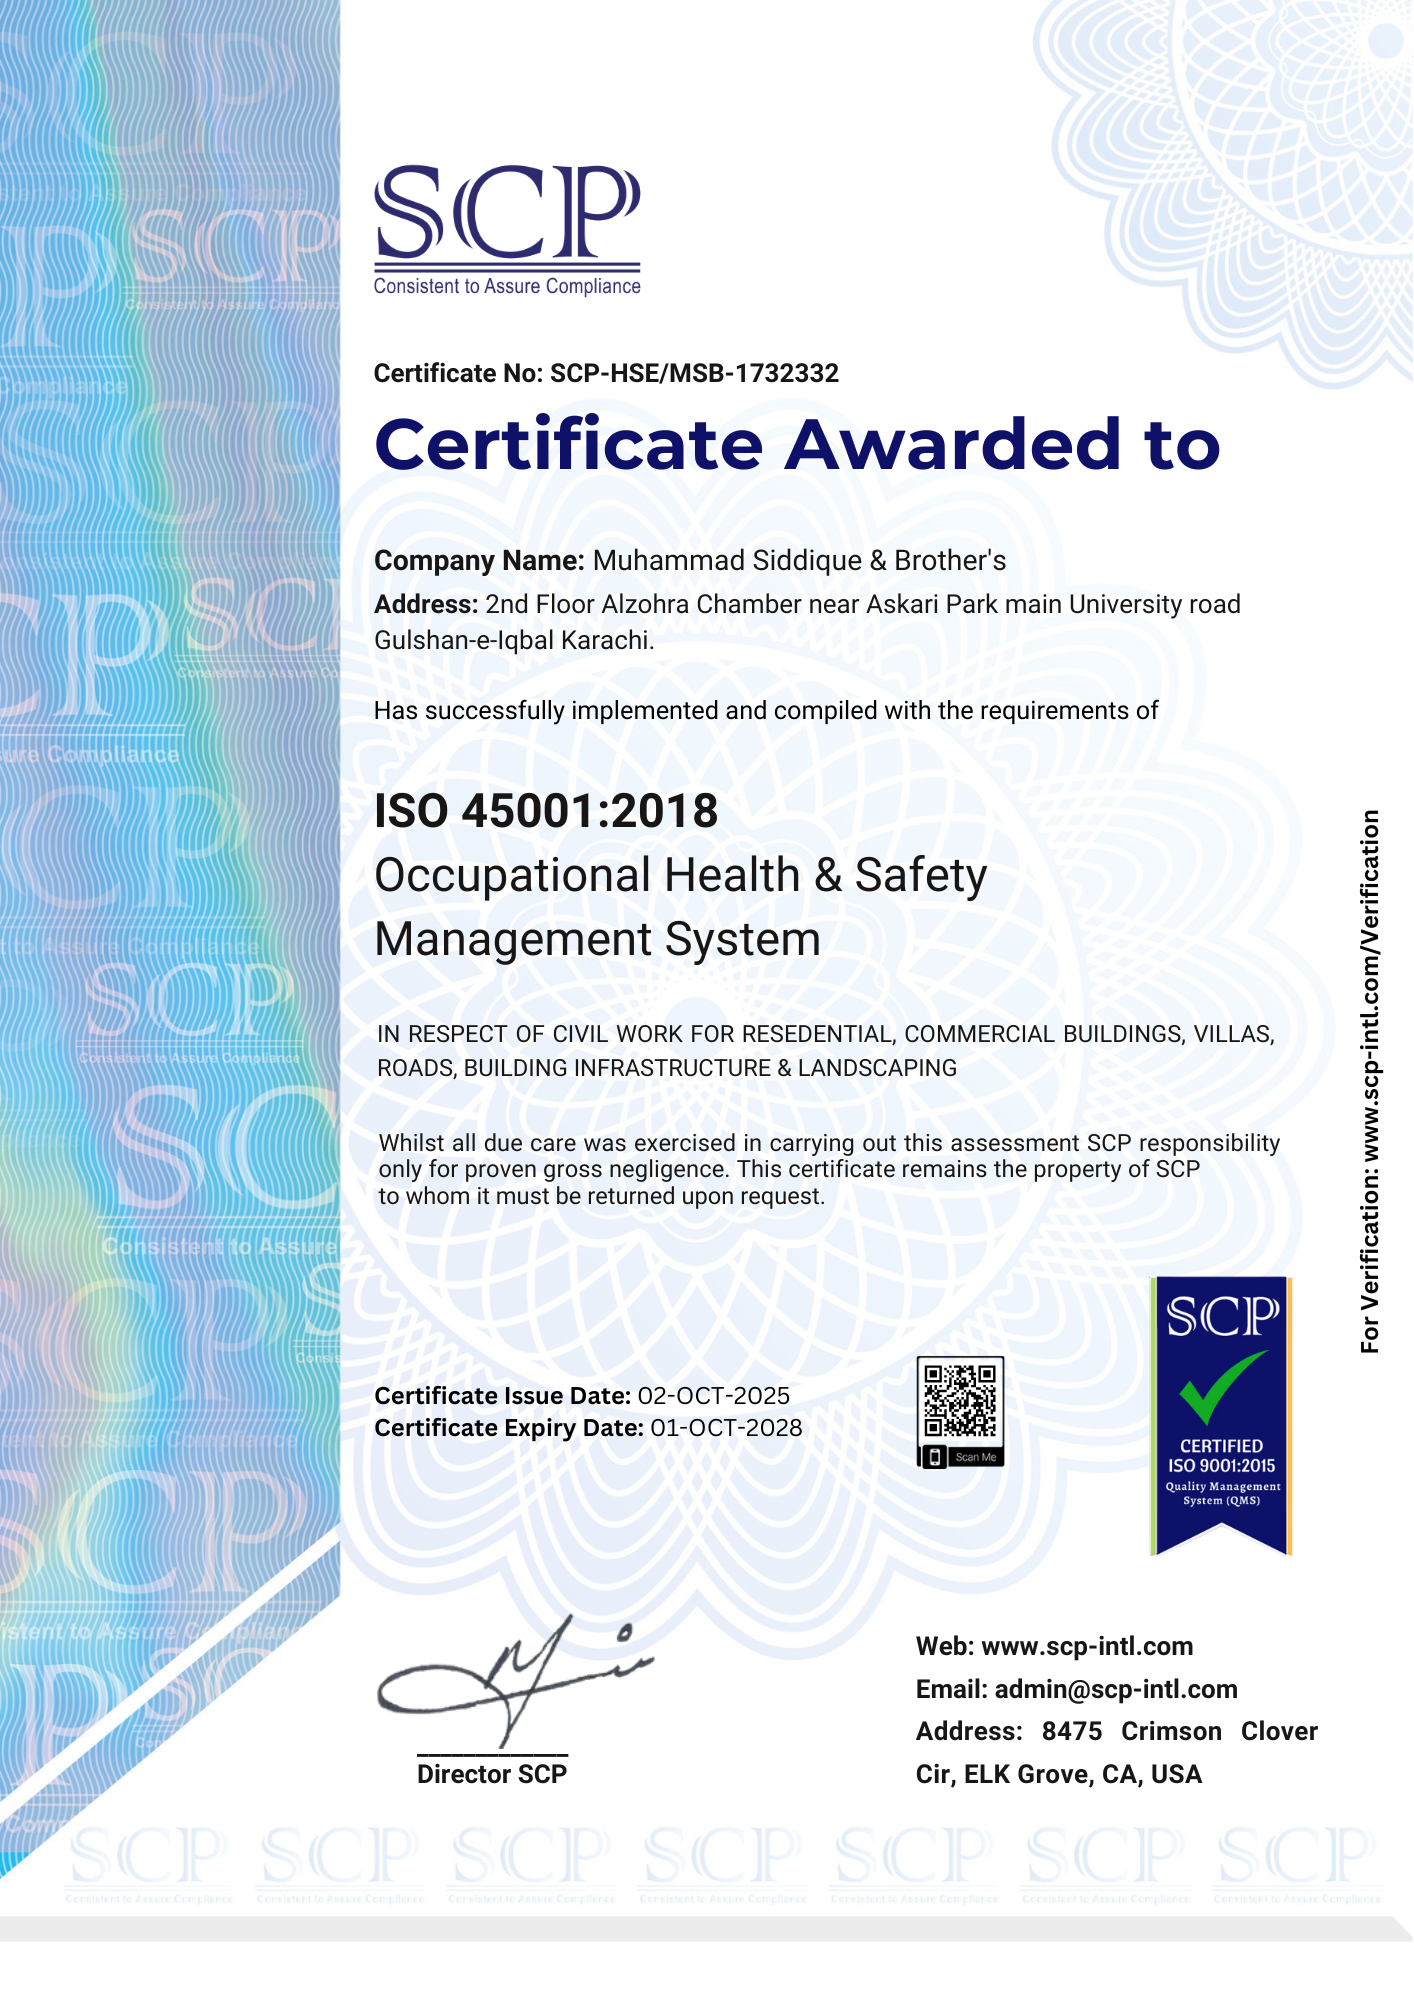The image size is (1414, 2000).
Task: Click the 'Occupational Health & Safety' text
Action: click(x=680, y=875)
